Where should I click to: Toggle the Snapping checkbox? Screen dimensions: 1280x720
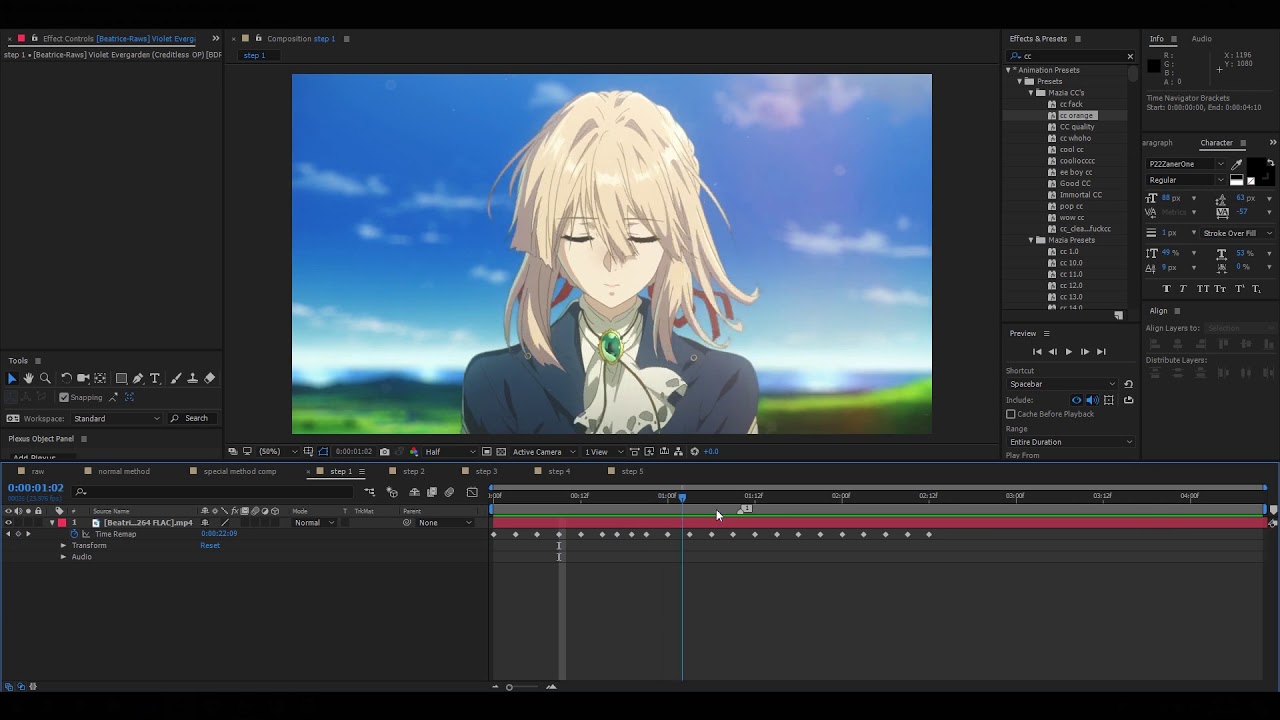click(x=64, y=397)
